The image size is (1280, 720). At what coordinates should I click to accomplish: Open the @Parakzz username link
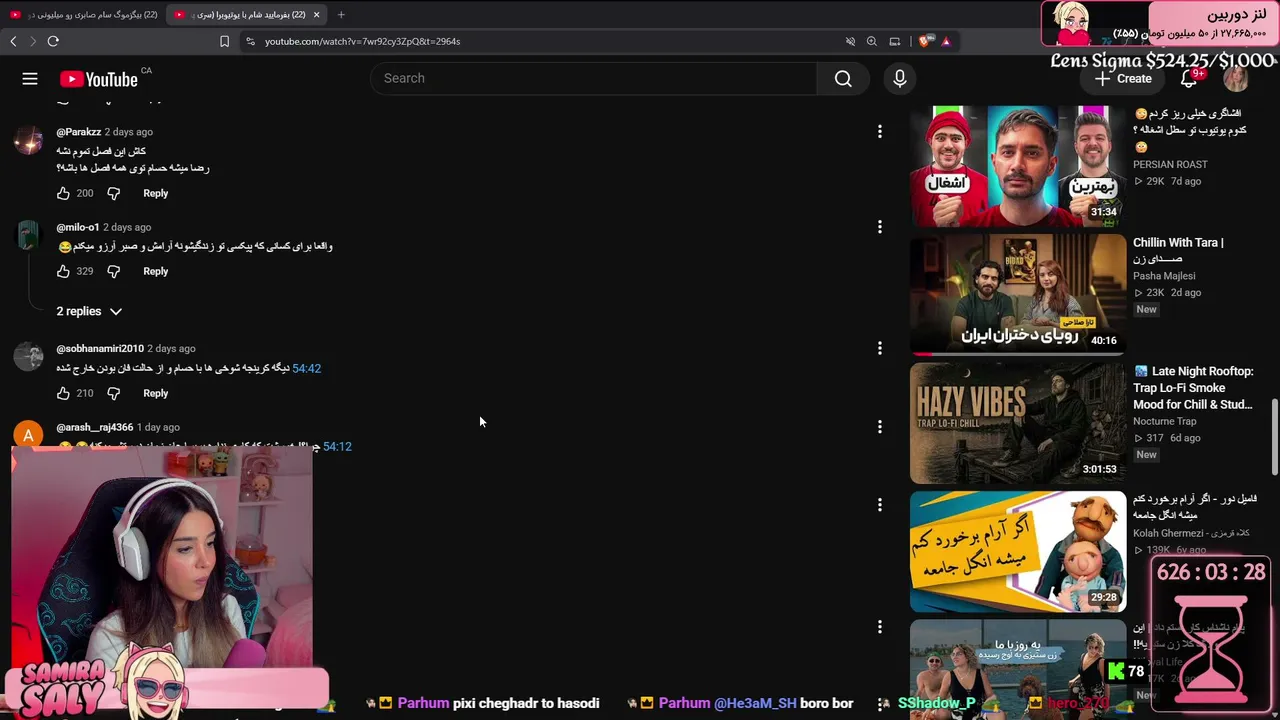79,132
